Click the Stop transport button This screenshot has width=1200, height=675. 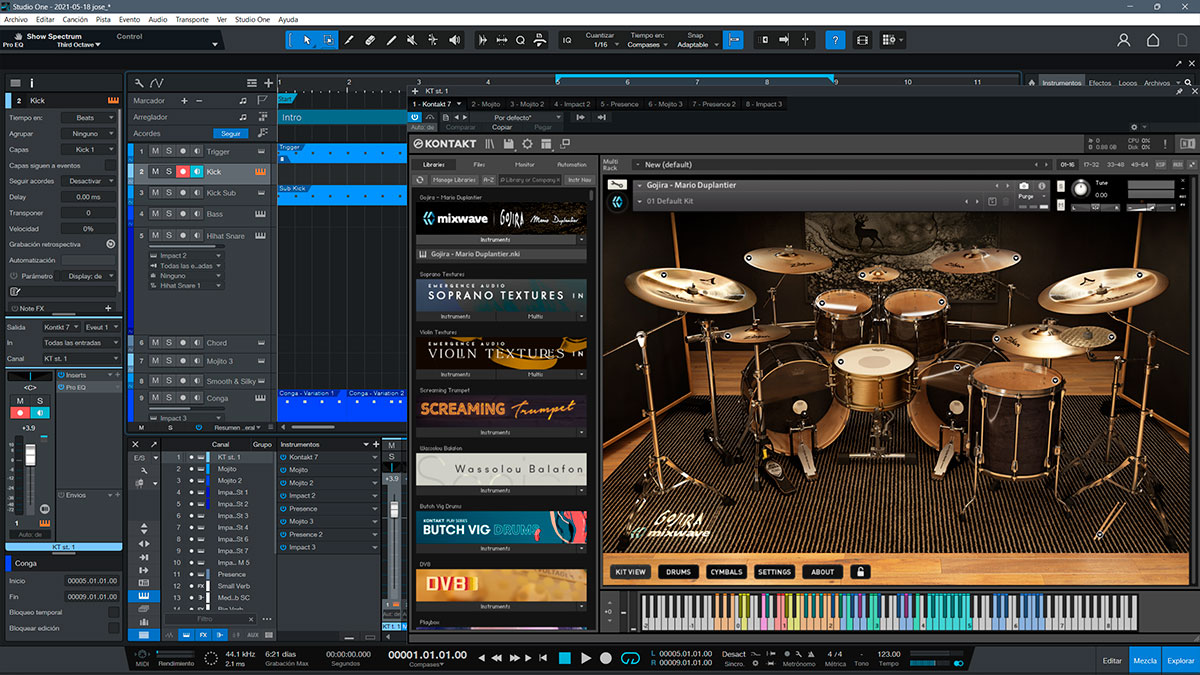tap(564, 658)
